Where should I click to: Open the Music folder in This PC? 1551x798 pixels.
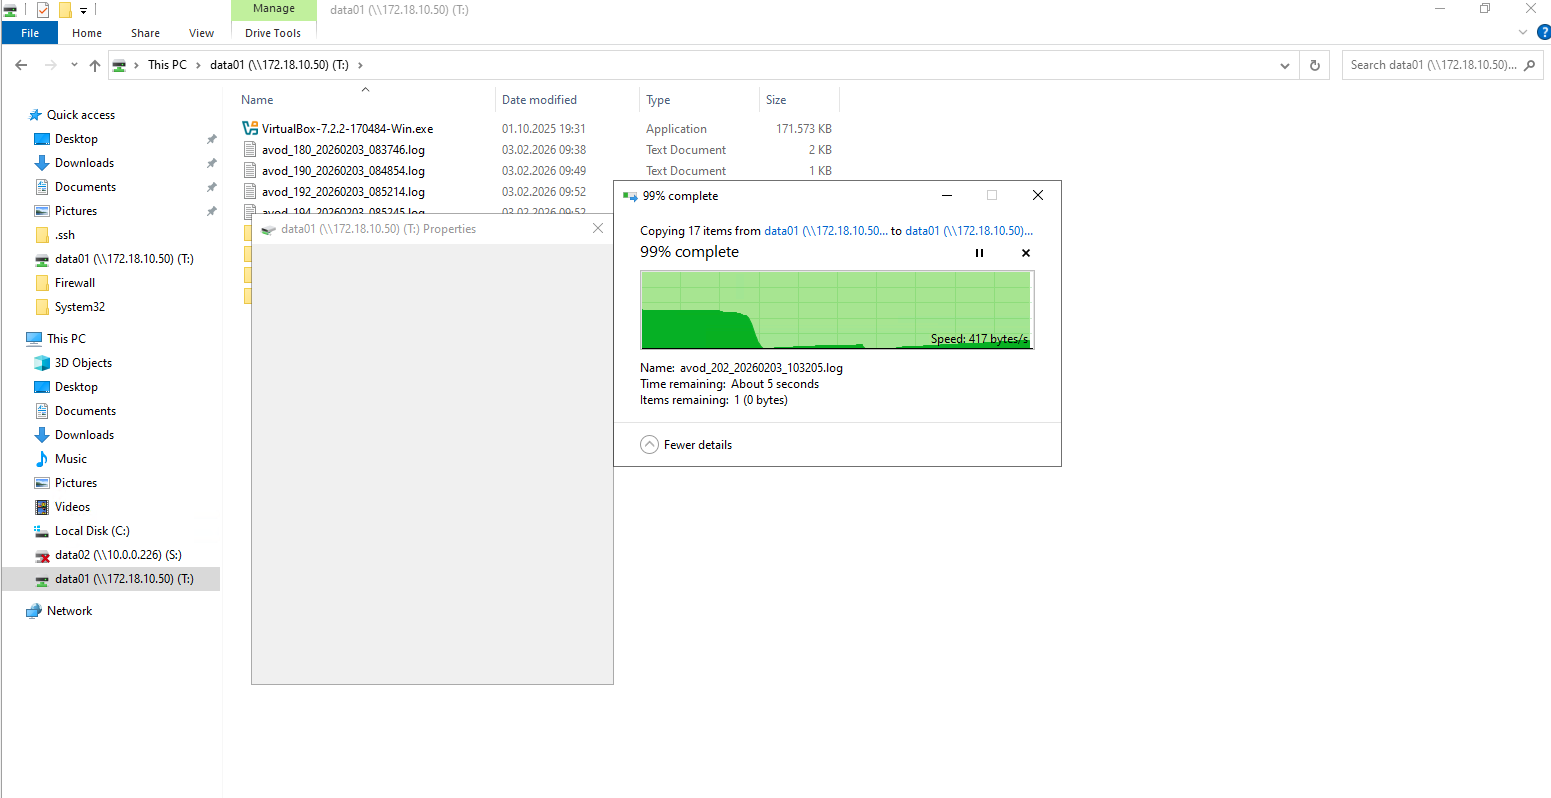(70, 459)
